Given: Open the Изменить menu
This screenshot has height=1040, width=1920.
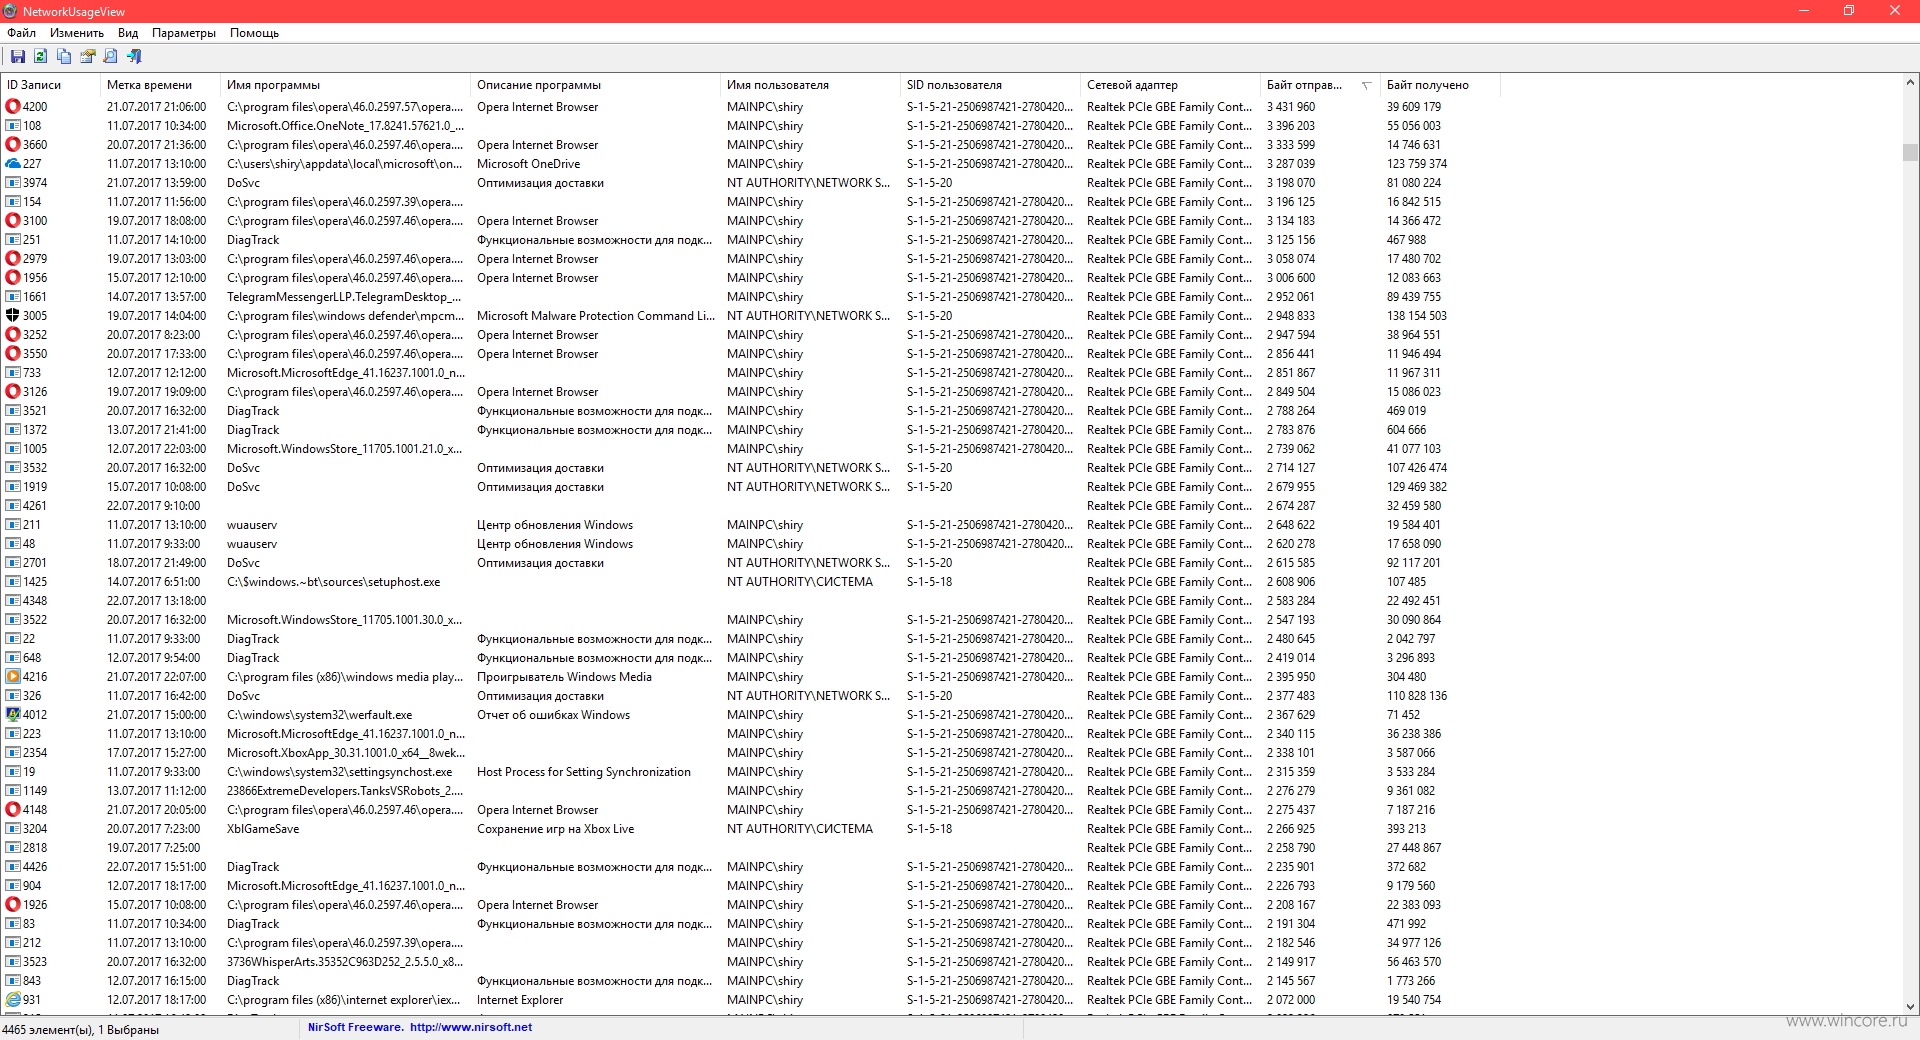Looking at the screenshot, I should pos(77,33).
